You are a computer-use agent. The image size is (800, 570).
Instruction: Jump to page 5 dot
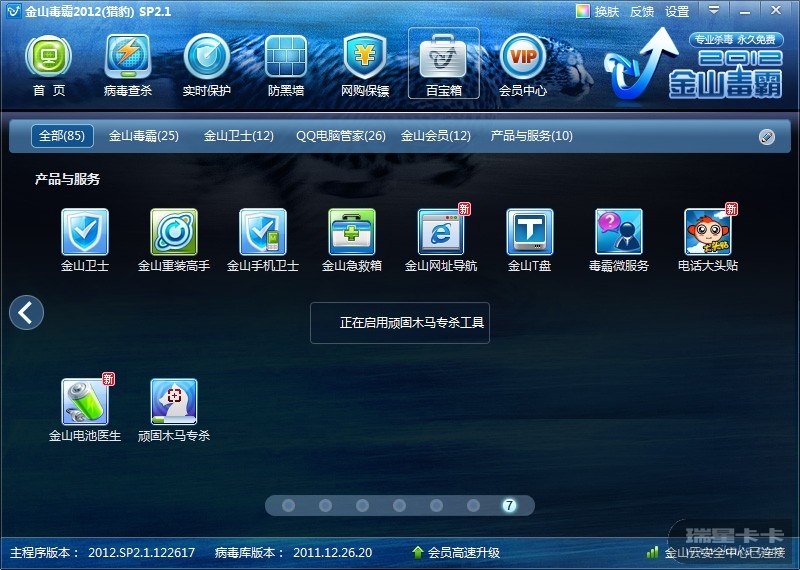(x=436, y=505)
